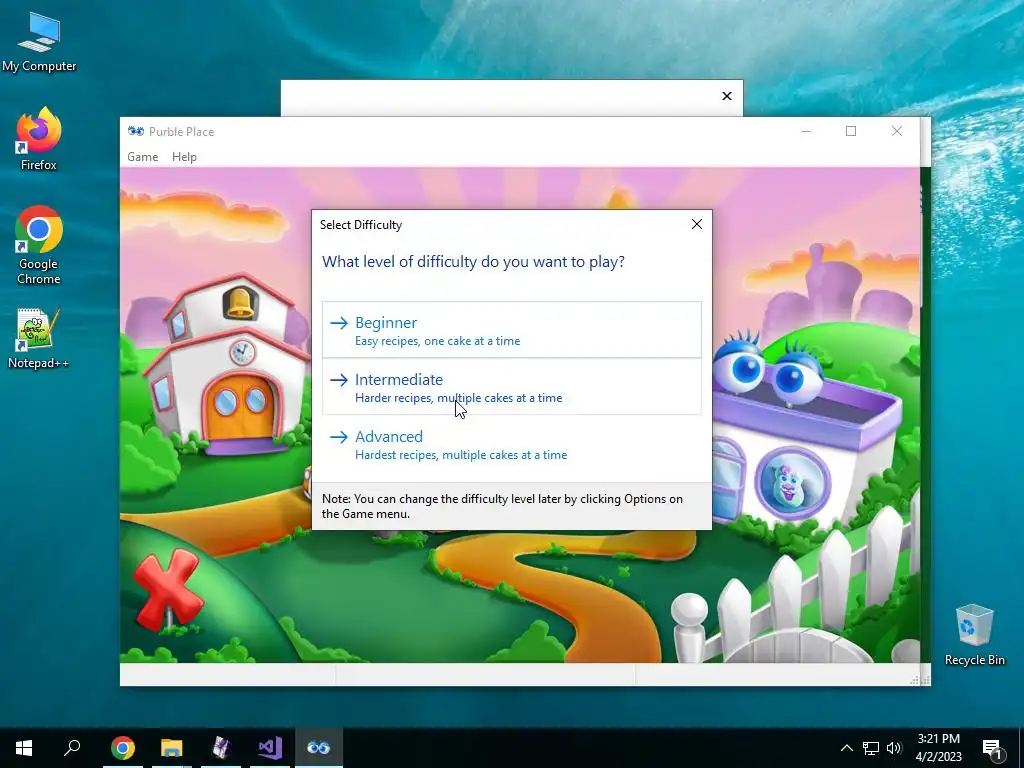Open the Windows Start menu
The width and height of the screenshot is (1024, 768).
24,748
